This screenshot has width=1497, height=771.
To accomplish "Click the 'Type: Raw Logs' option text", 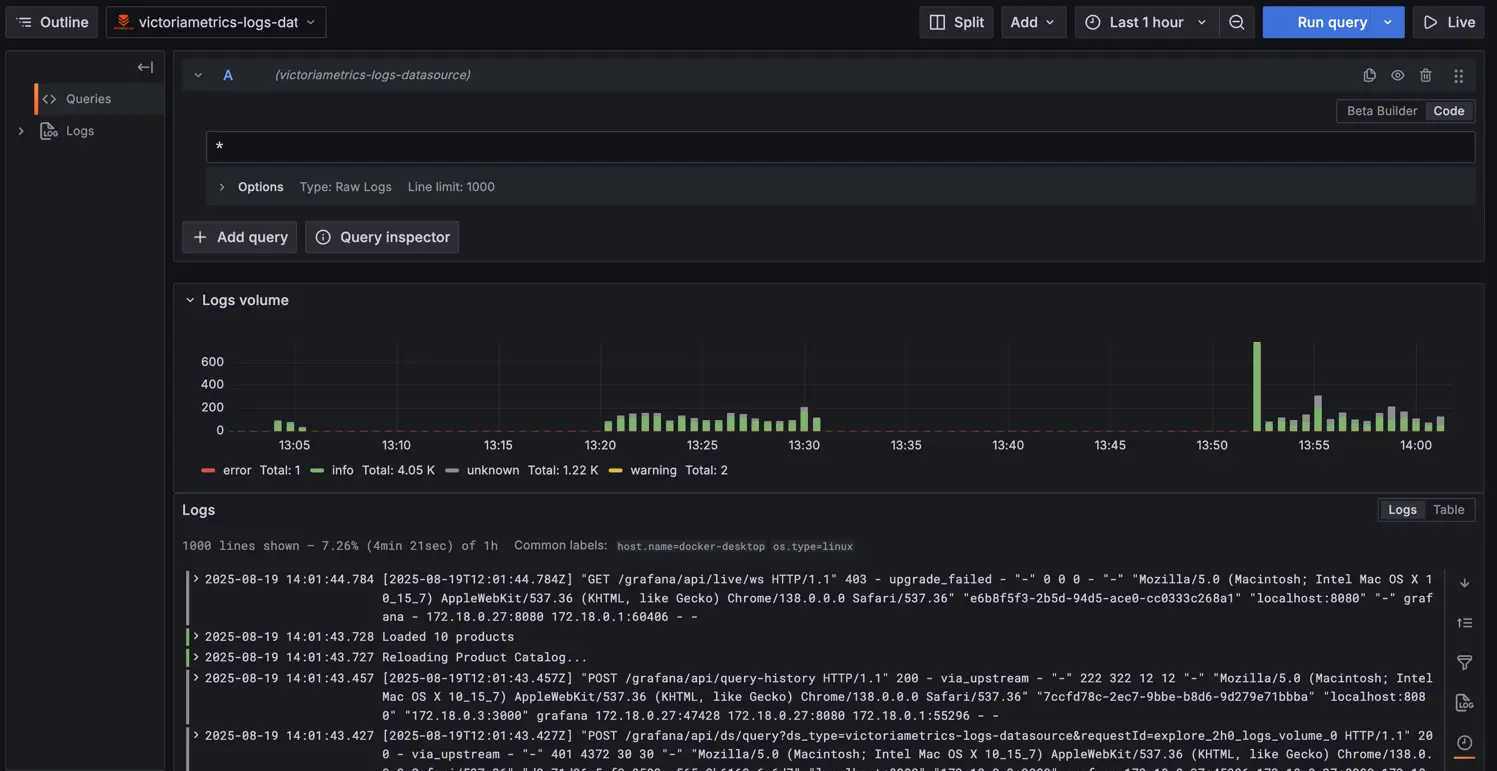I will 346,187.
